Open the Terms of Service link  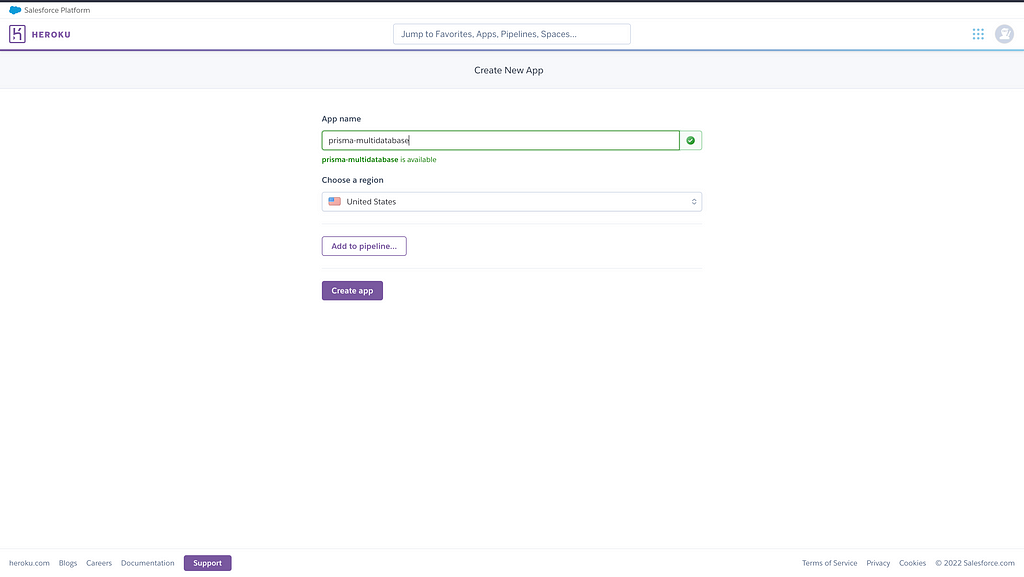[x=829, y=563]
